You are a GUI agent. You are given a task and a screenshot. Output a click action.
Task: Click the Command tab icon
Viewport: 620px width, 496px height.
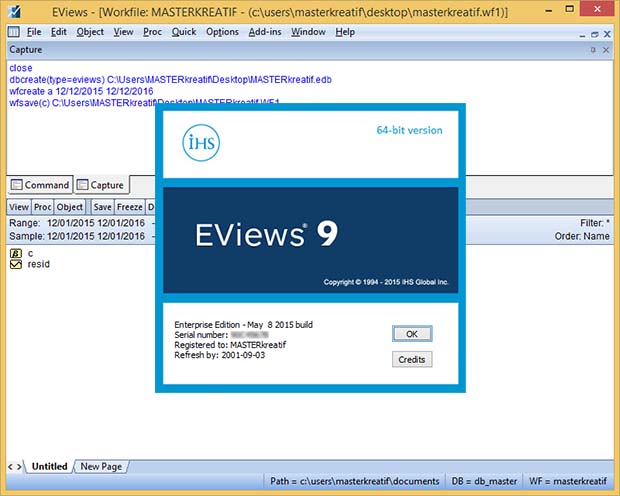(x=16, y=185)
